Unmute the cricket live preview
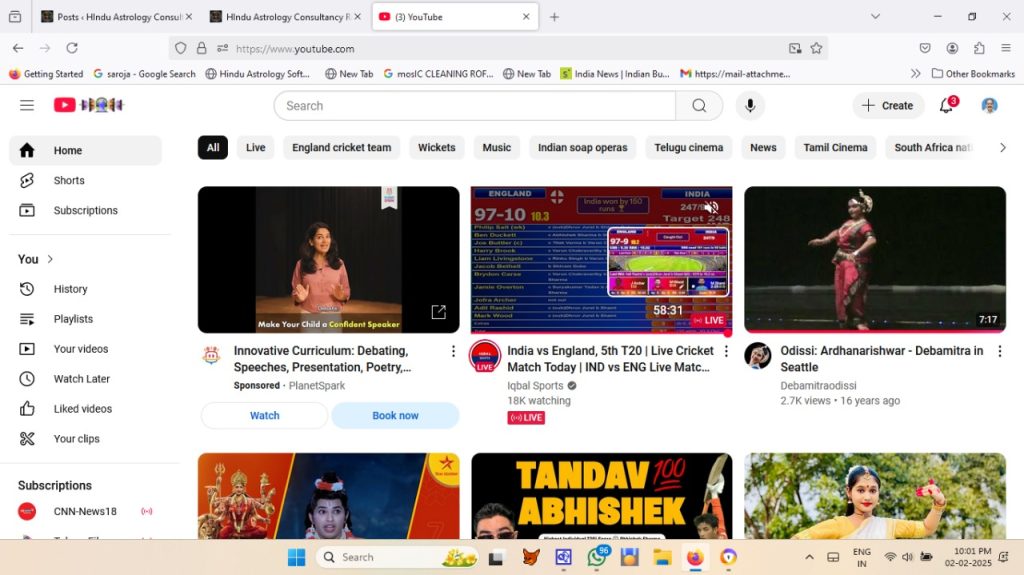Image resolution: width=1024 pixels, height=575 pixels. click(x=711, y=207)
